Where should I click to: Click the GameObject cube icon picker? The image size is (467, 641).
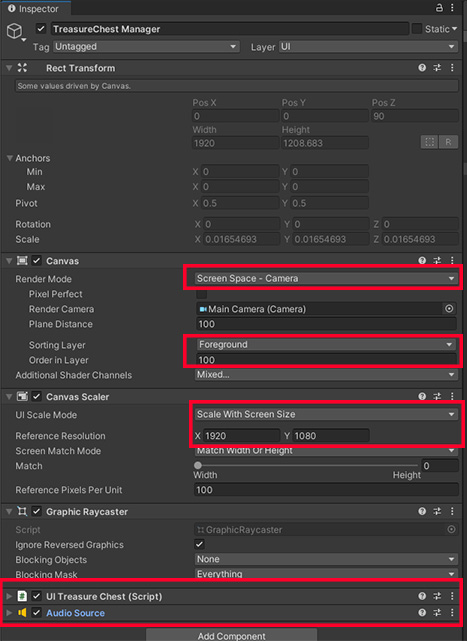click(15, 31)
